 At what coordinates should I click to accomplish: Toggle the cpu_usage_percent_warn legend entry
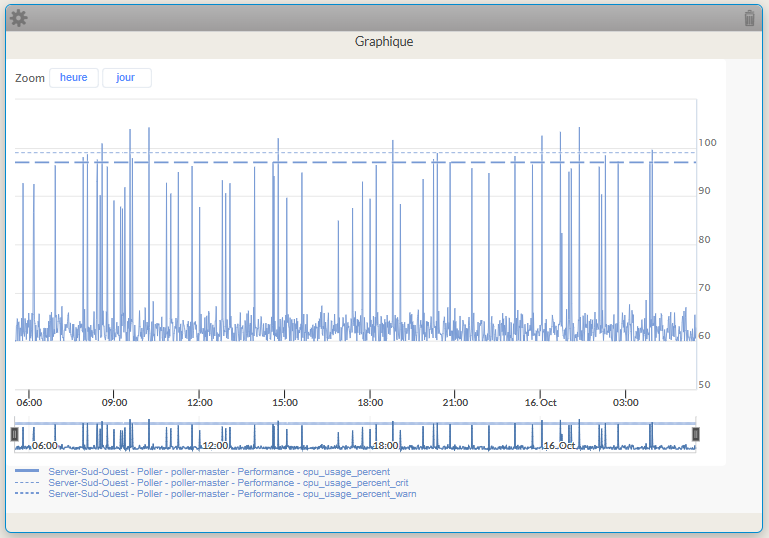[232, 493]
